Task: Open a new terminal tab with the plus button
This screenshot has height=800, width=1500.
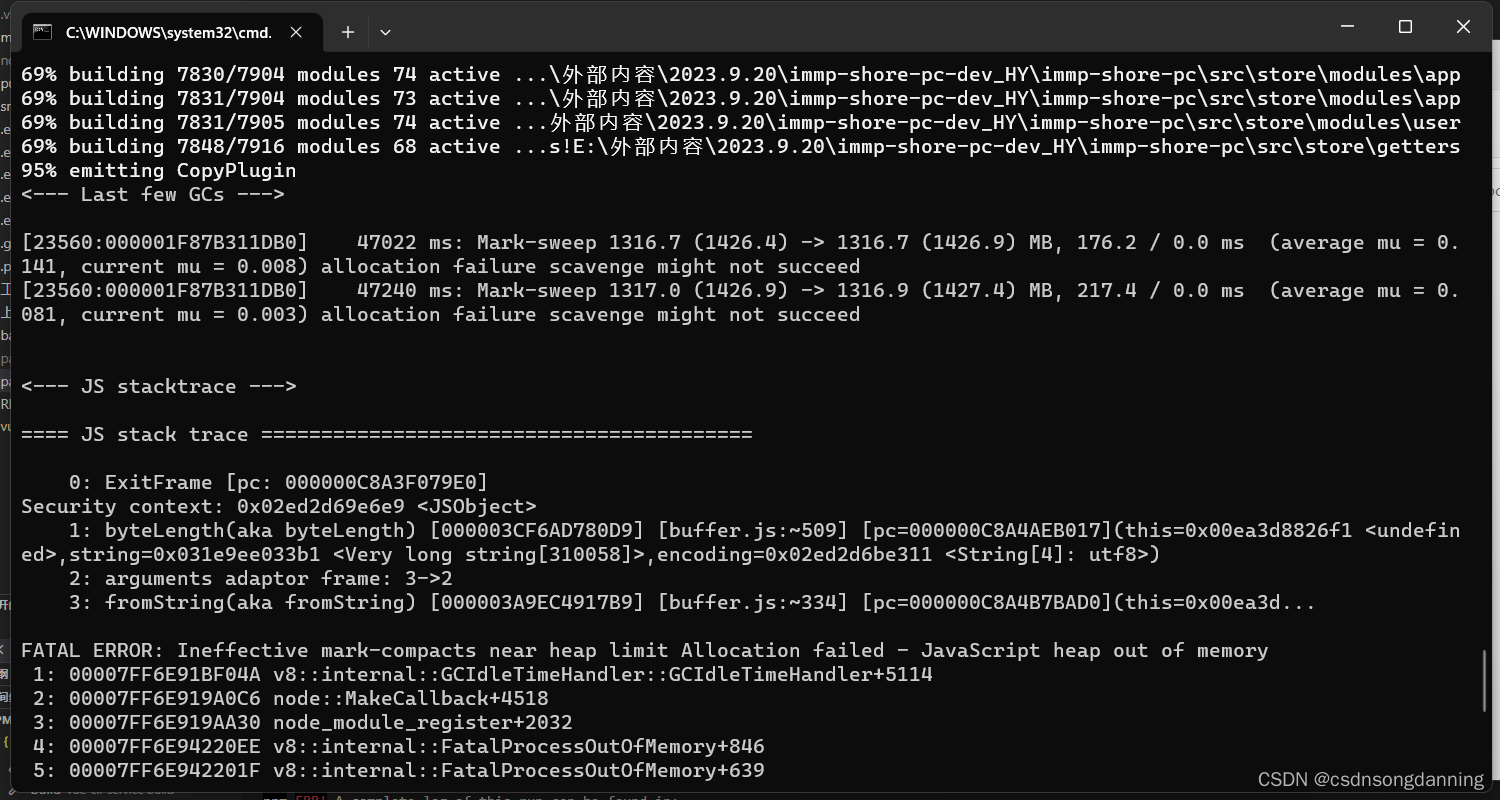Action: [x=348, y=32]
